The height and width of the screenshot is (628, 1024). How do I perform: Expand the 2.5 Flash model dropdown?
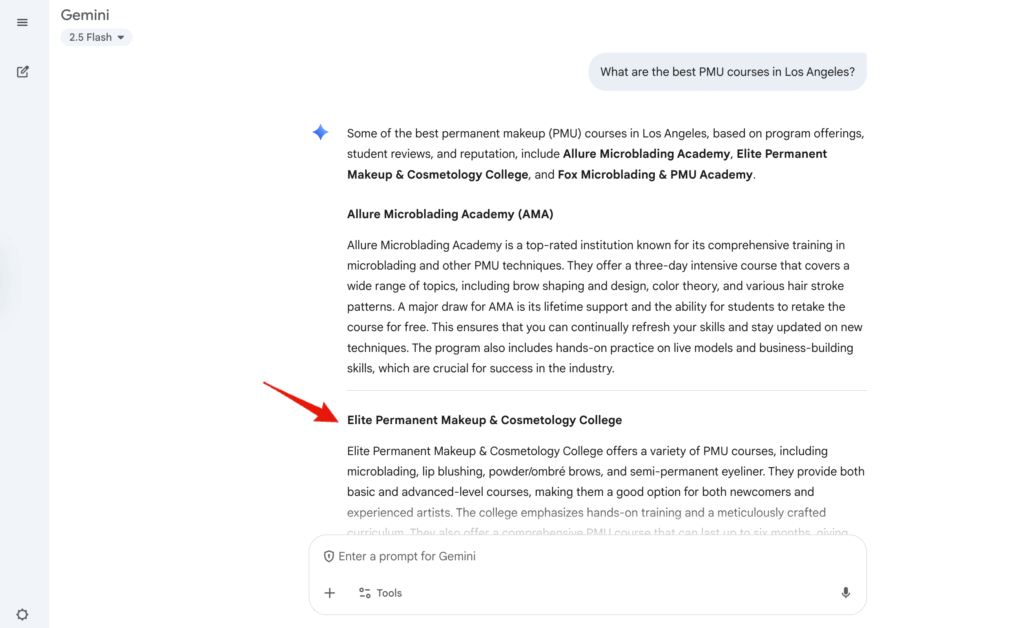pyautogui.click(x=96, y=37)
